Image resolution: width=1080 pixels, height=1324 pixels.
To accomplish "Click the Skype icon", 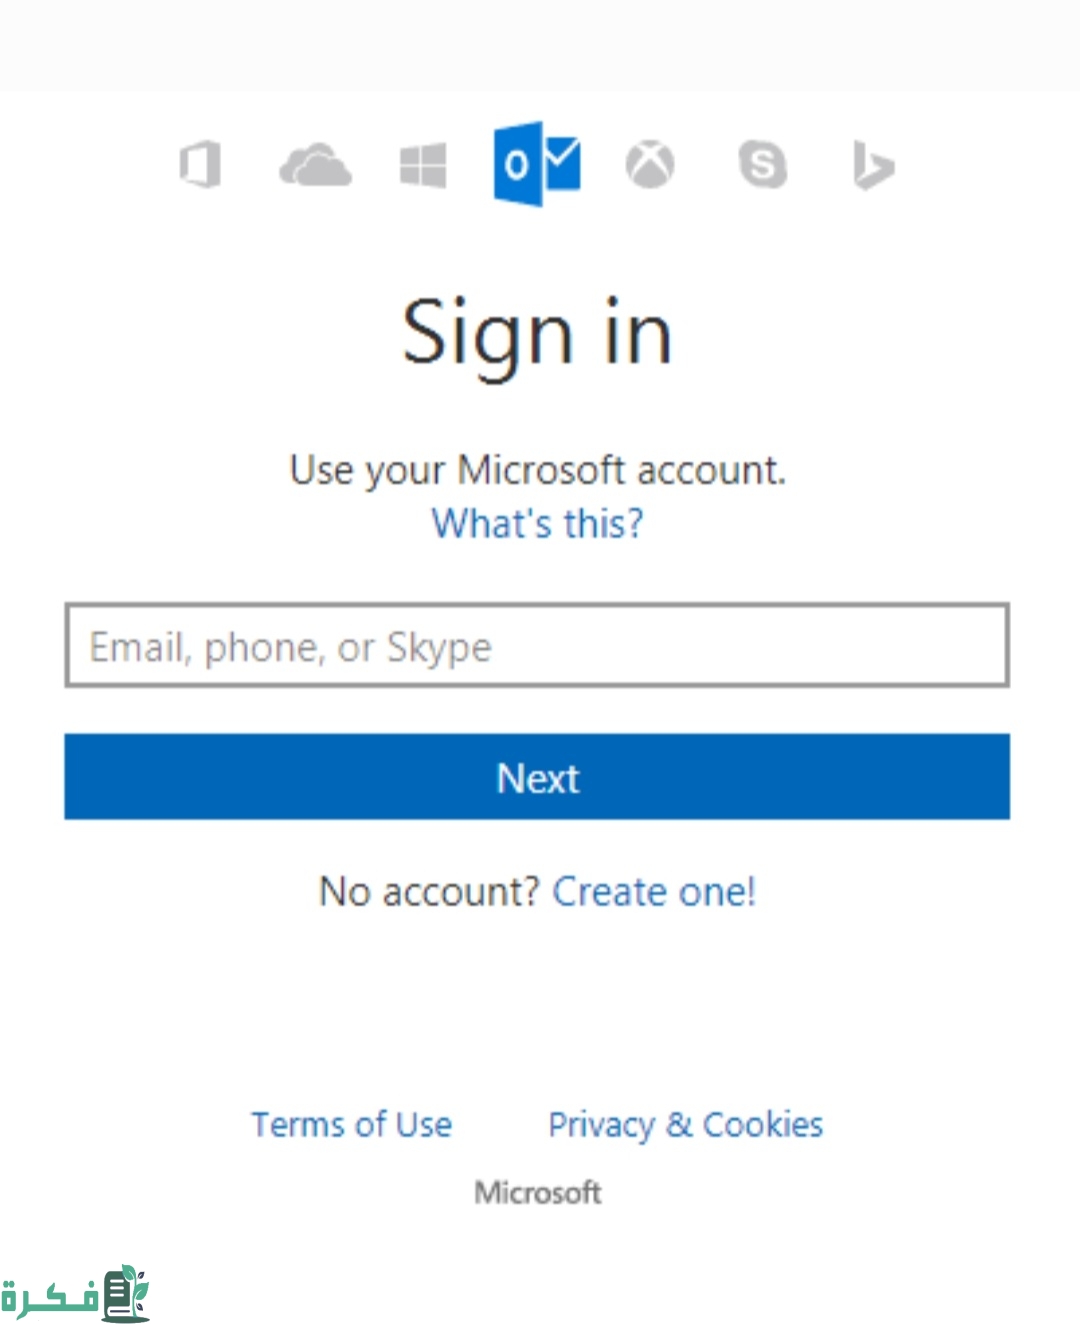I will coord(762,165).
